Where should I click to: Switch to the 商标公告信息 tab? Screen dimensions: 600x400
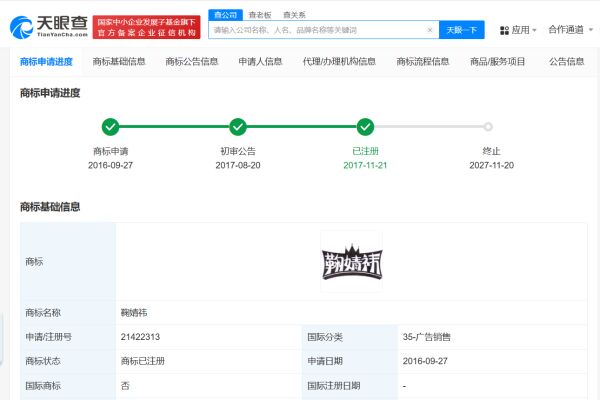click(x=192, y=62)
